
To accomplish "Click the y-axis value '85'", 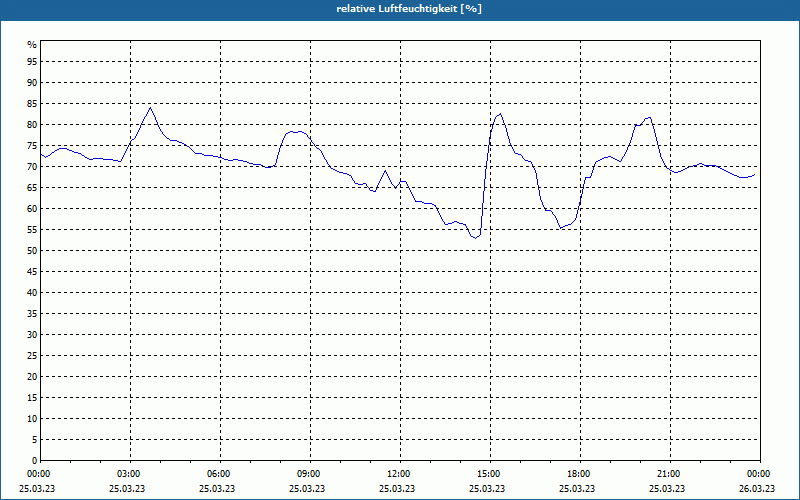I will pyautogui.click(x=32, y=104).
